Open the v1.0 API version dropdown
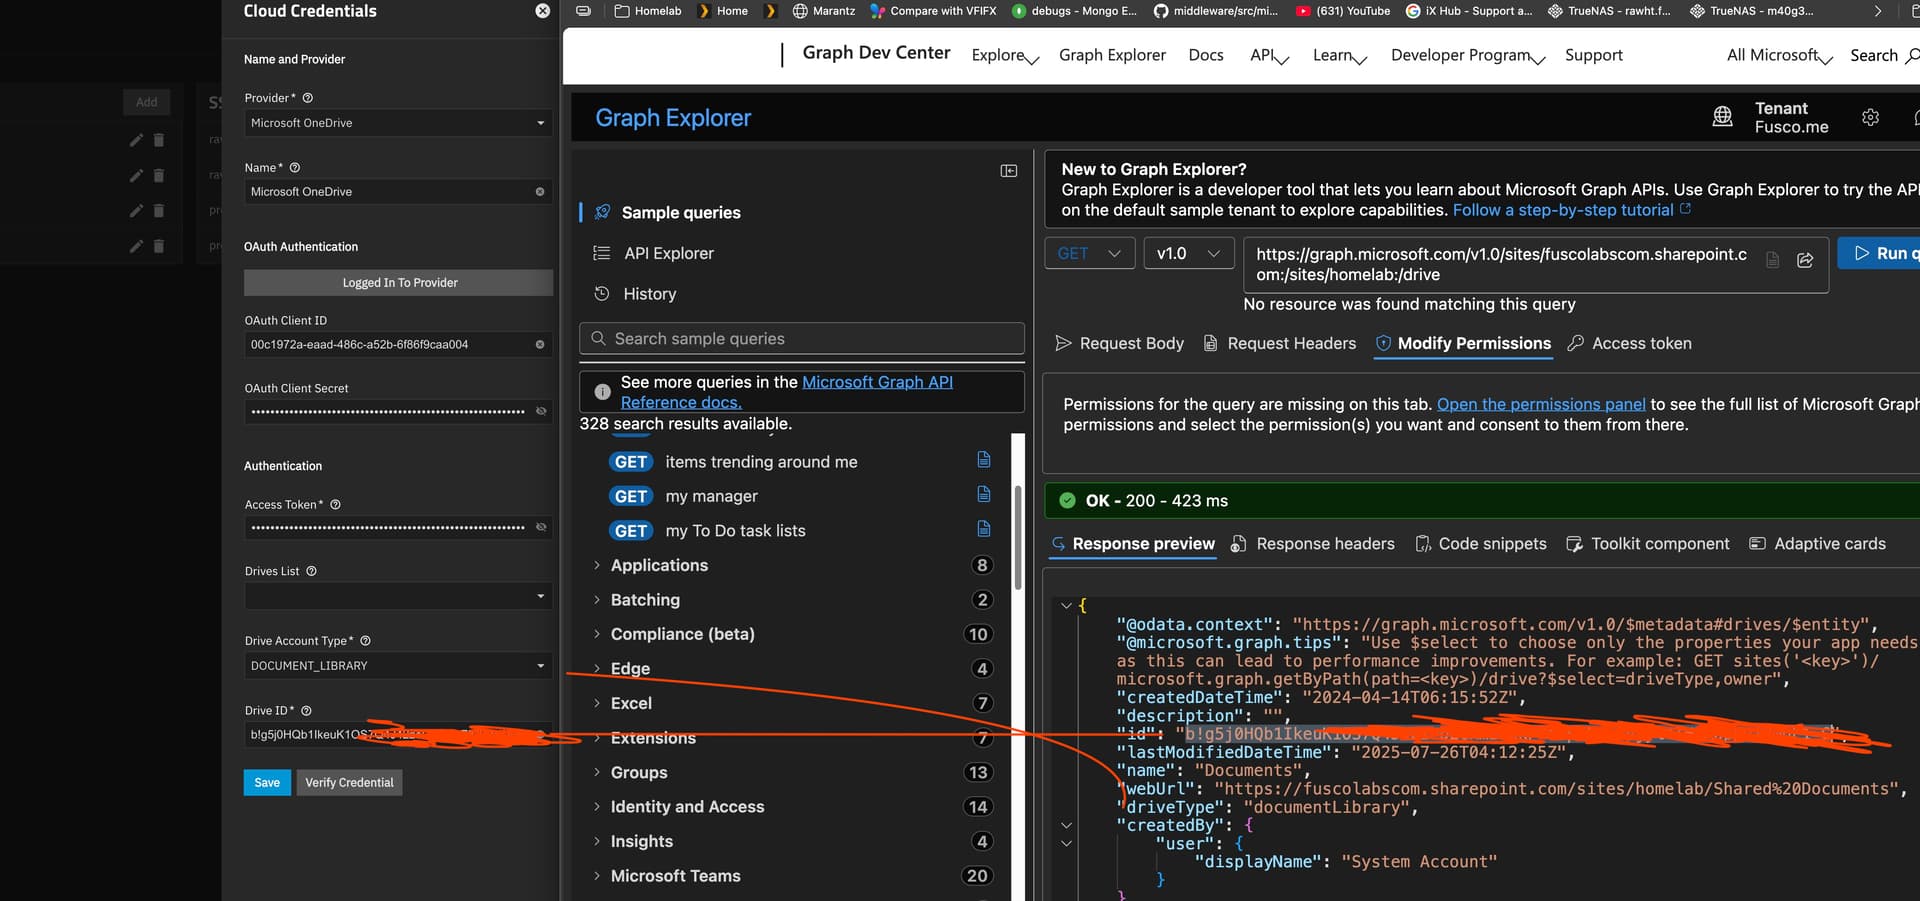 1189,254
